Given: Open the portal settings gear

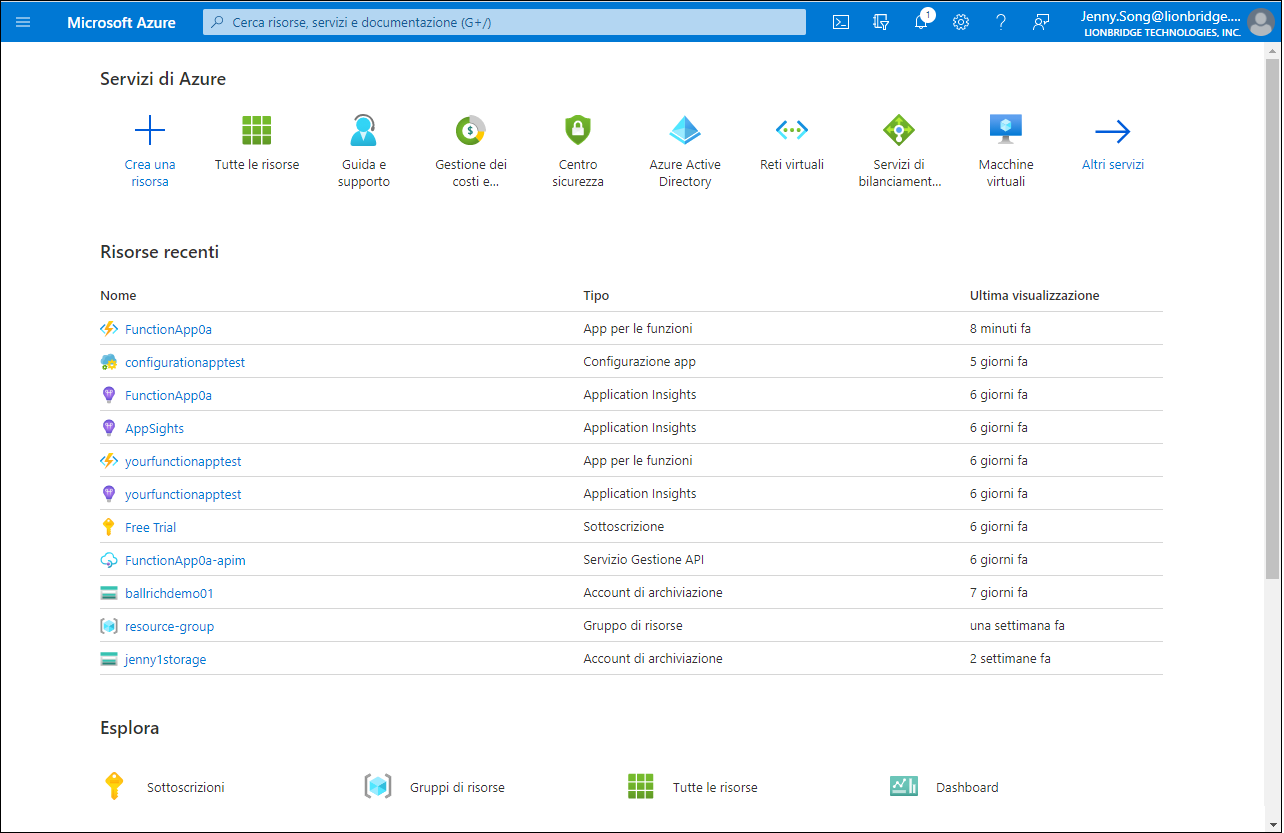Looking at the screenshot, I should [x=961, y=21].
